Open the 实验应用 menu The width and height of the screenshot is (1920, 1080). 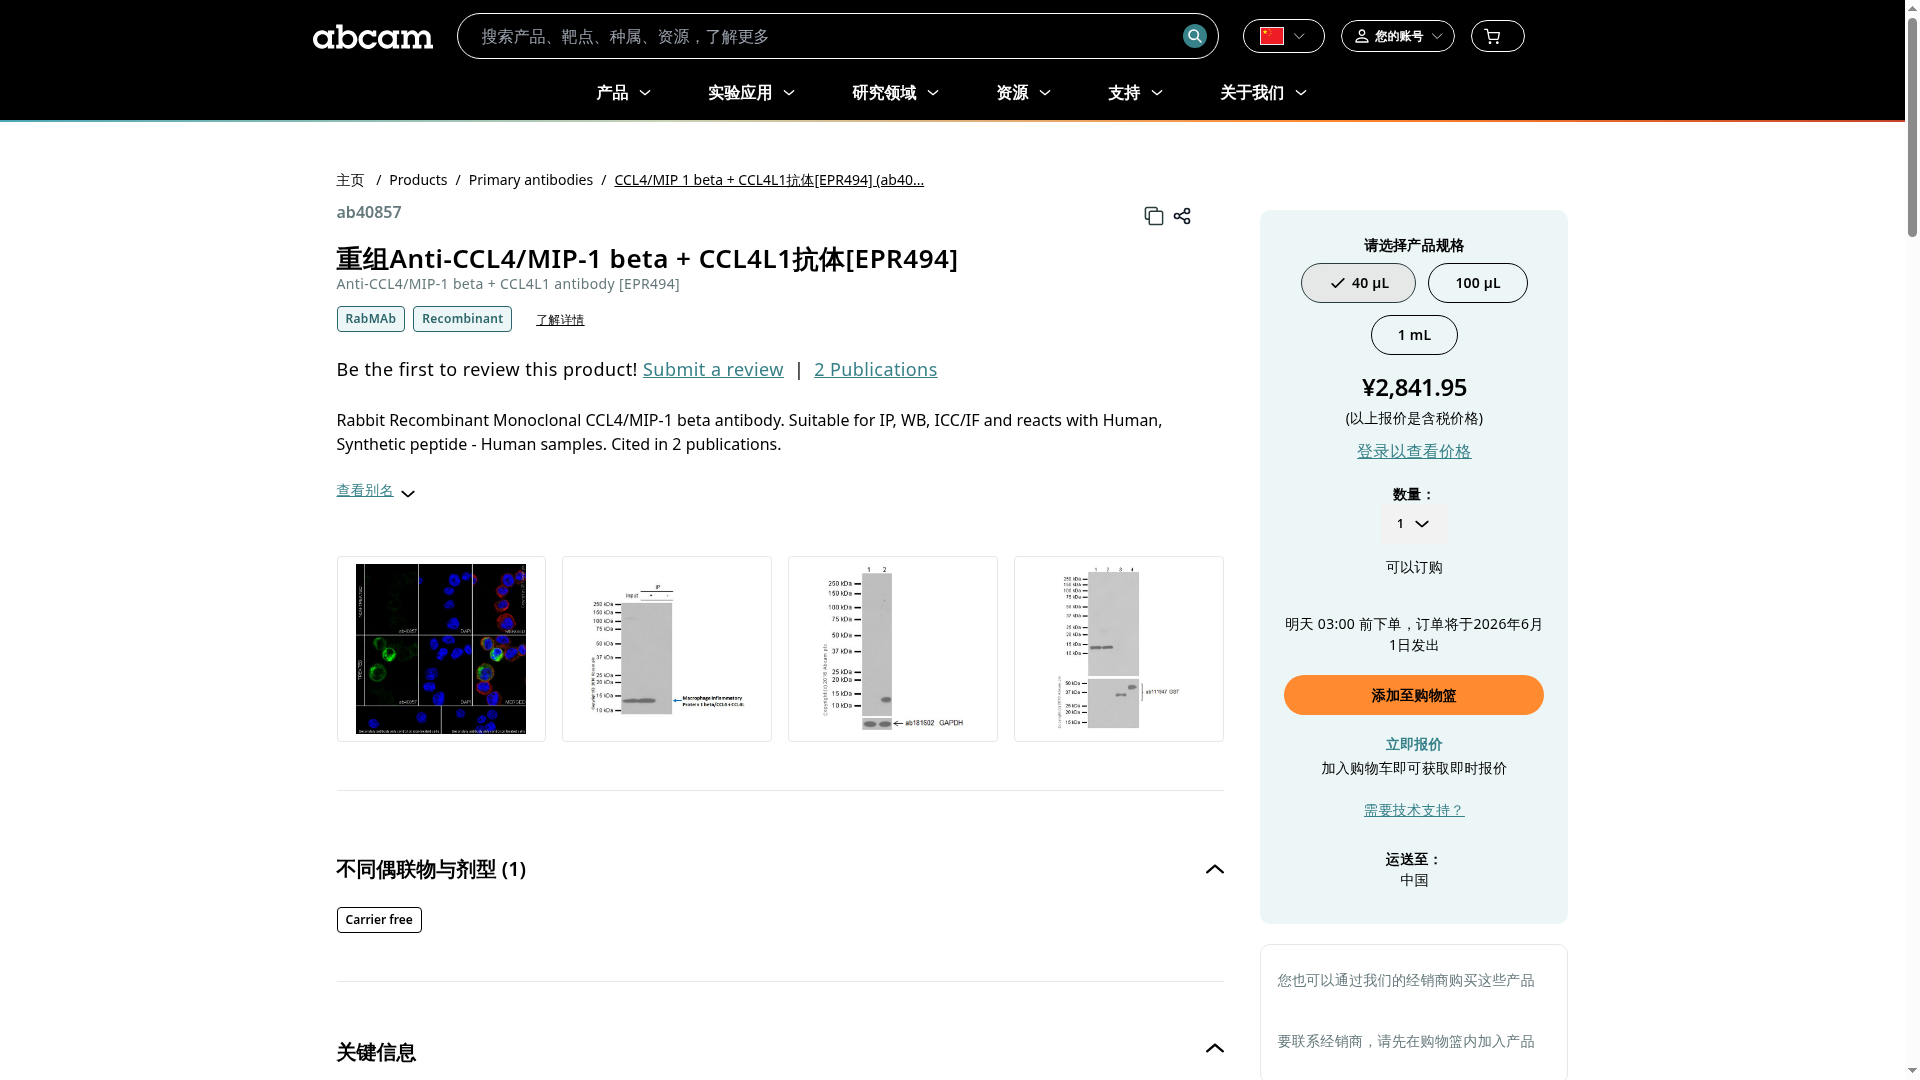pos(751,93)
